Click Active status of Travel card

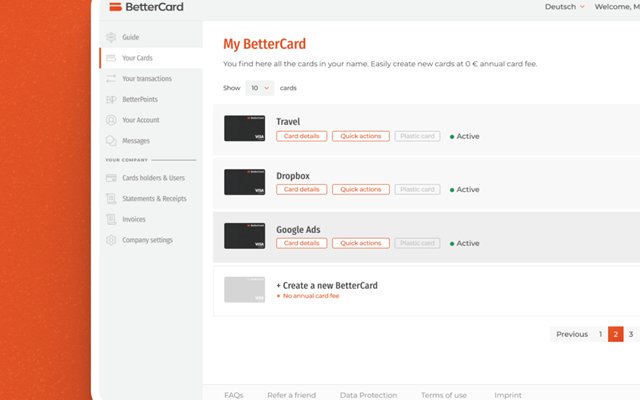[x=464, y=136]
